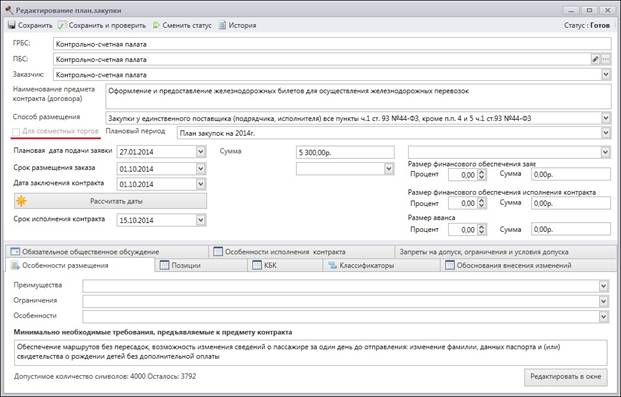Expand the Преимущества dropdown
Screen dimensions: 621x397
(603, 286)
